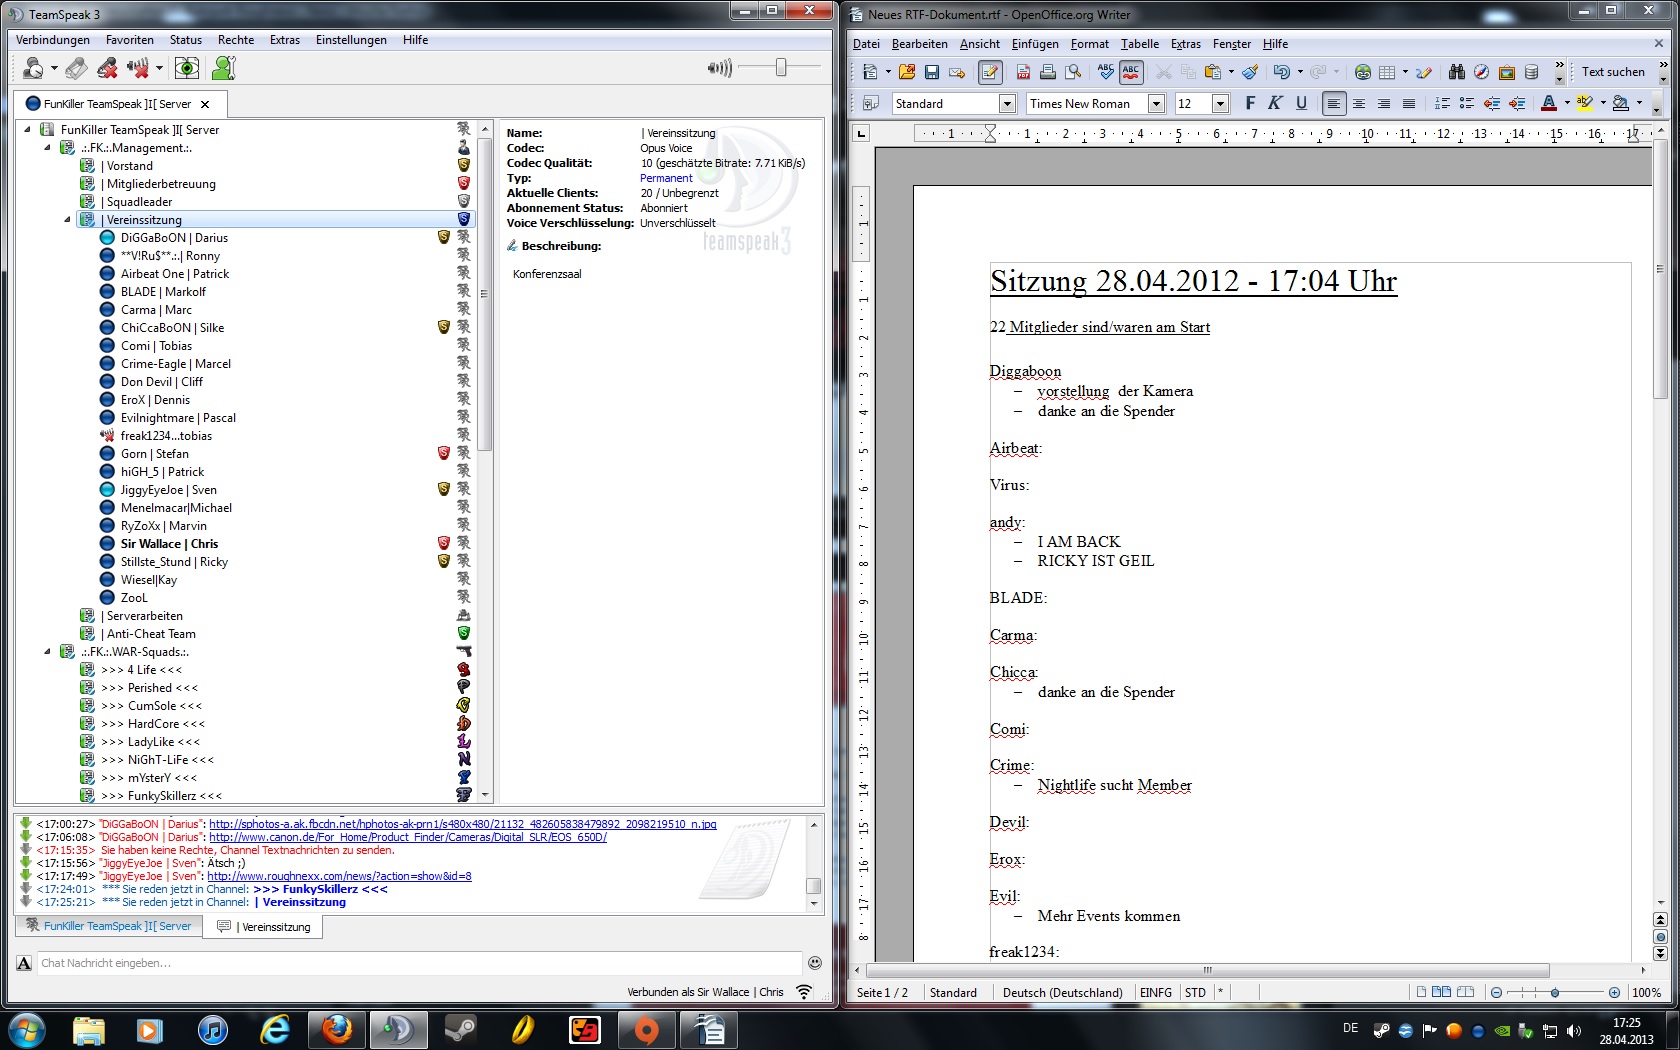Viewport: 1680px width, 1050px height.
Task: Print the document with the printer icon
Action: [1048, 72]
